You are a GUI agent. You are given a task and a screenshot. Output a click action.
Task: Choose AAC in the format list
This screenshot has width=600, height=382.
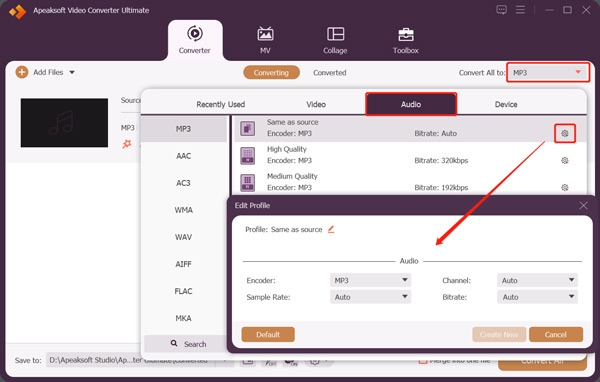tap(184, 156)
